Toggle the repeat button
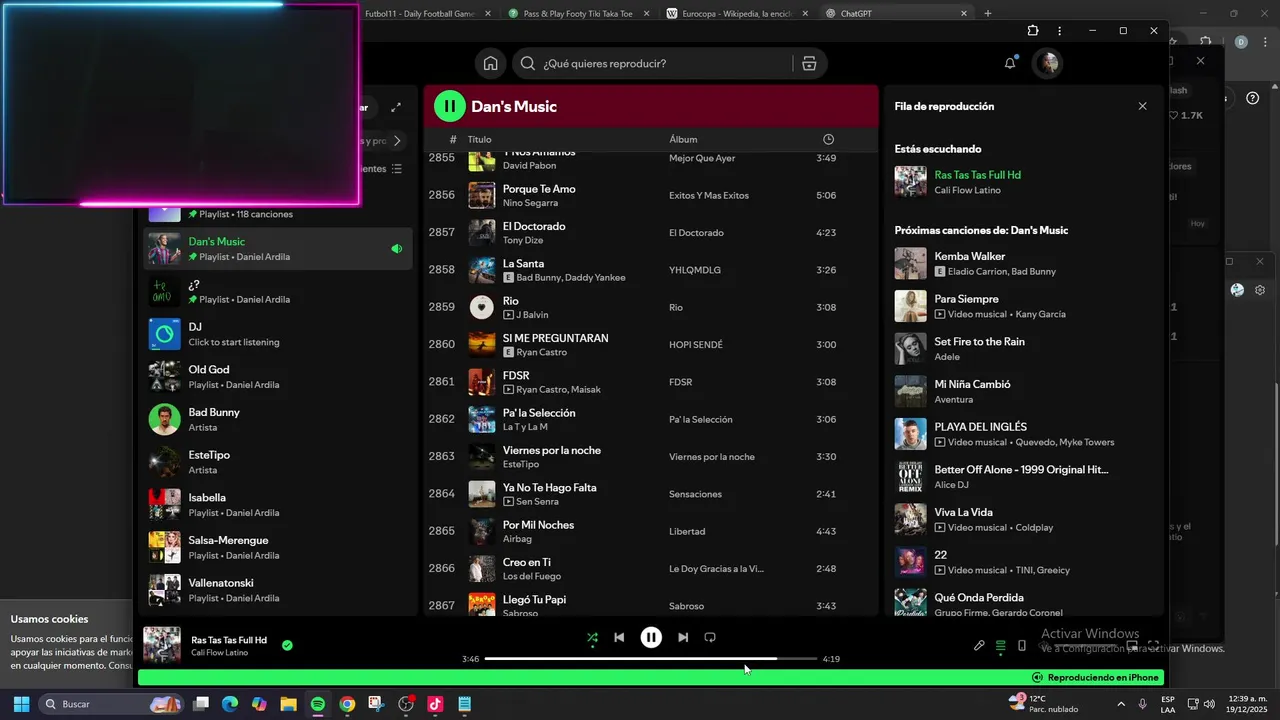This screenshot has height=720, width=1280. 710,637
